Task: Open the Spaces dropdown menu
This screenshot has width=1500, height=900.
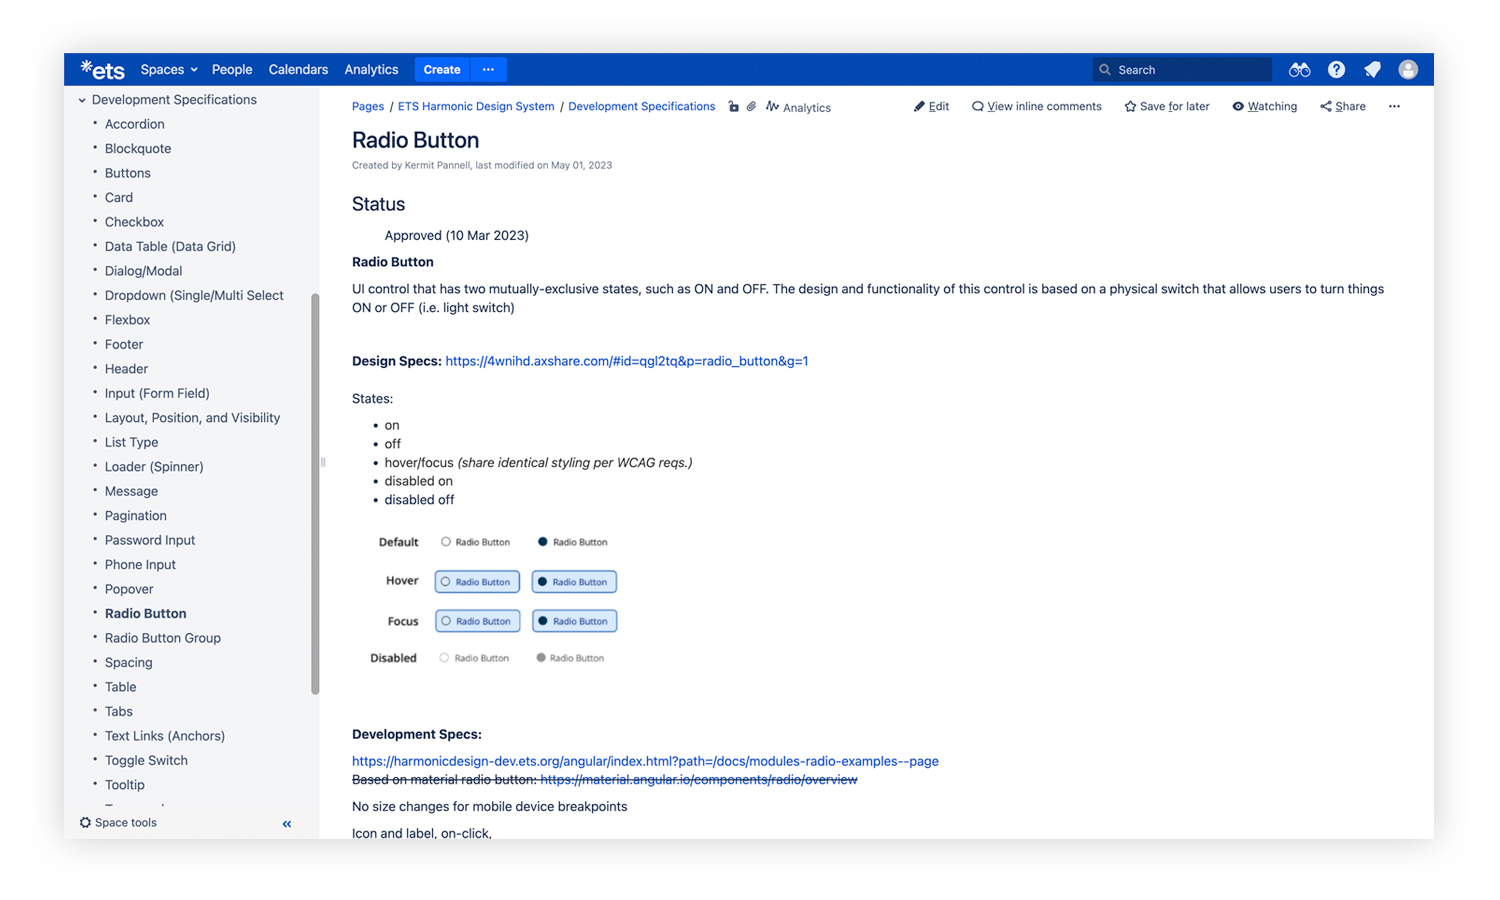Action: (x=169, y=69)
